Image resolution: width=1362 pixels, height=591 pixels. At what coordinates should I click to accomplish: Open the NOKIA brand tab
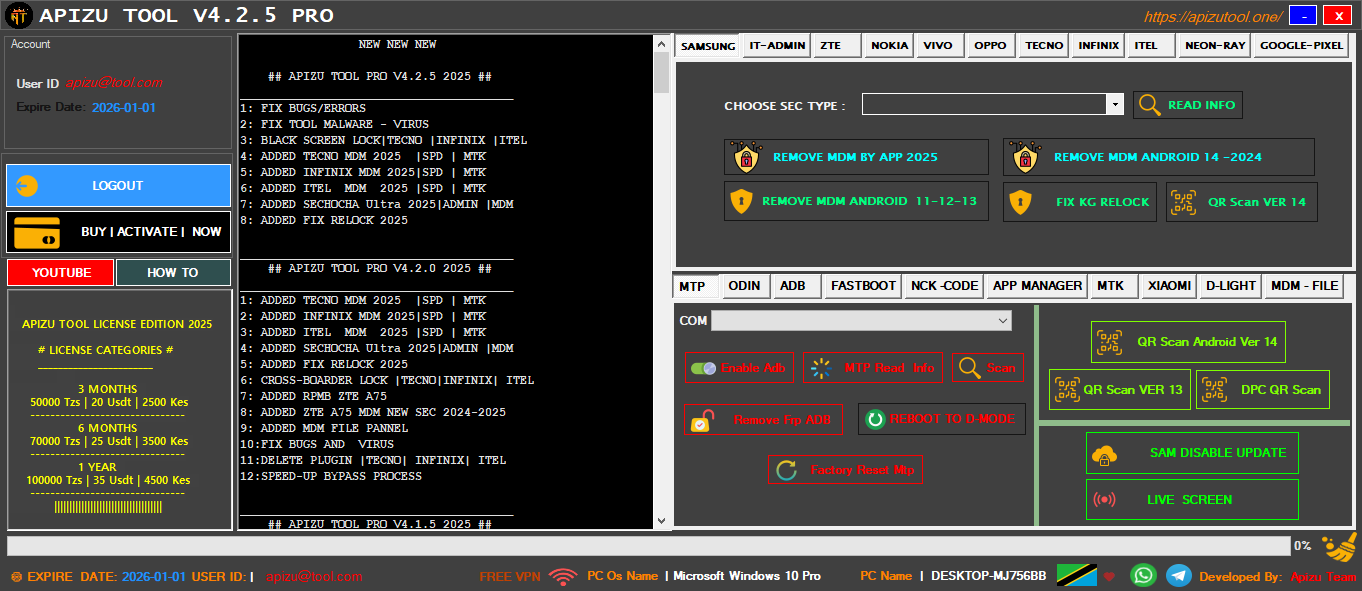coord(889,46)
